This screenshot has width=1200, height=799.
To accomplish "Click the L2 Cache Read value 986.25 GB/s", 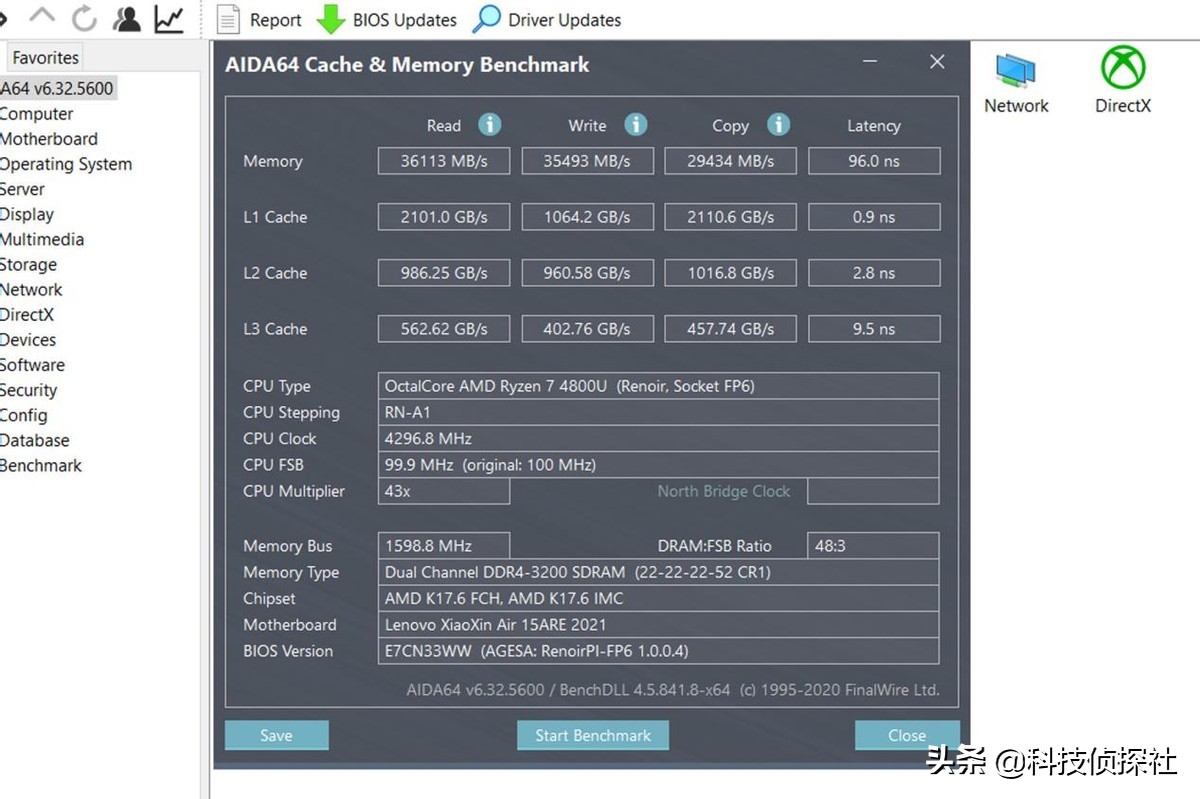I will coord(444,273).
